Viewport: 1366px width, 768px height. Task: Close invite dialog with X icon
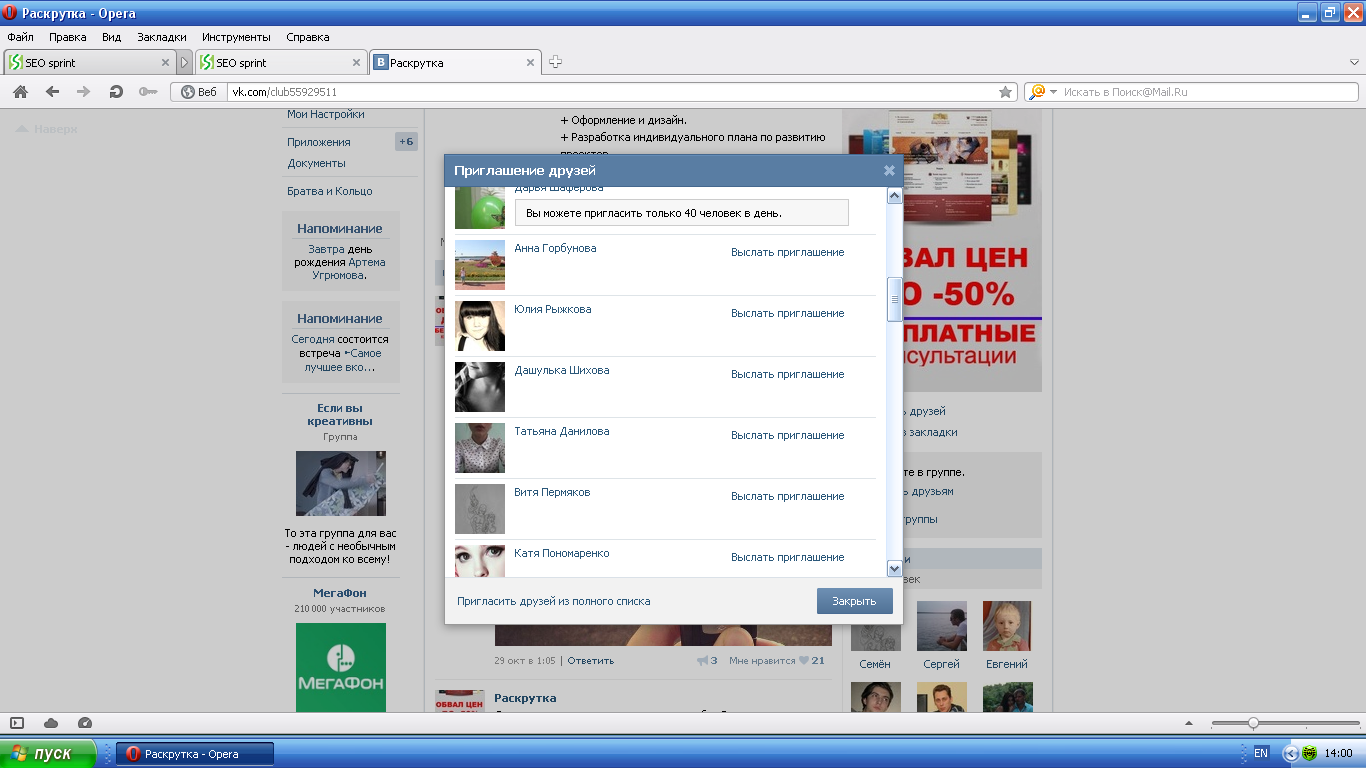point(889,170)
